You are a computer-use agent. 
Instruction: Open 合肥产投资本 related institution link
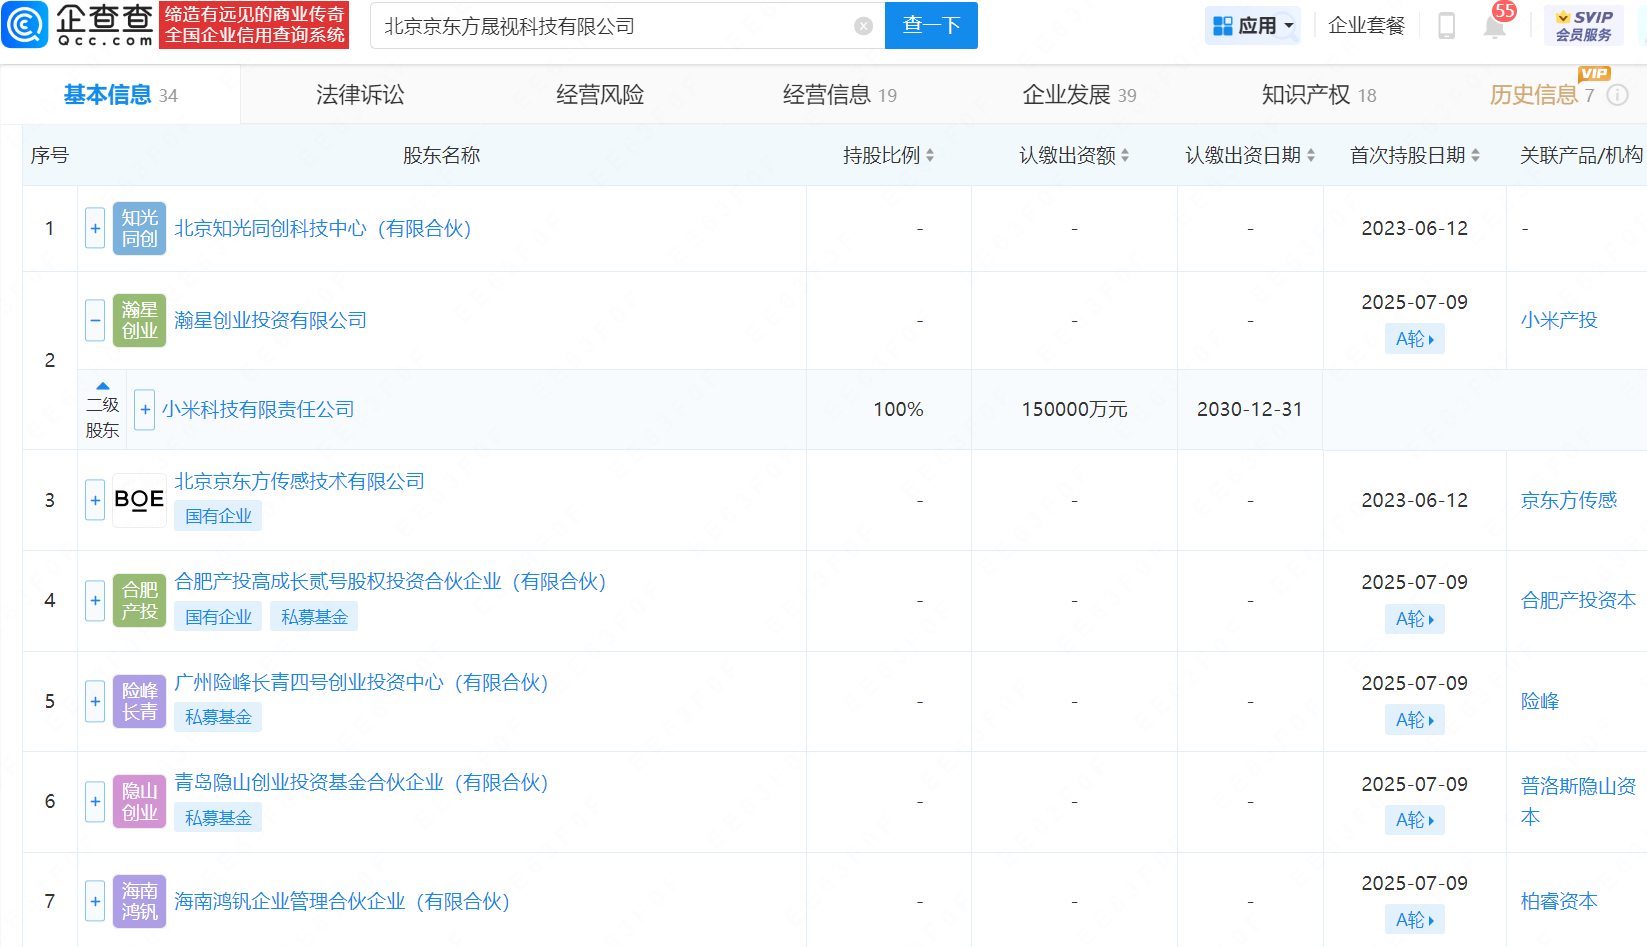pyautogui.click(x=1578, y=600)
